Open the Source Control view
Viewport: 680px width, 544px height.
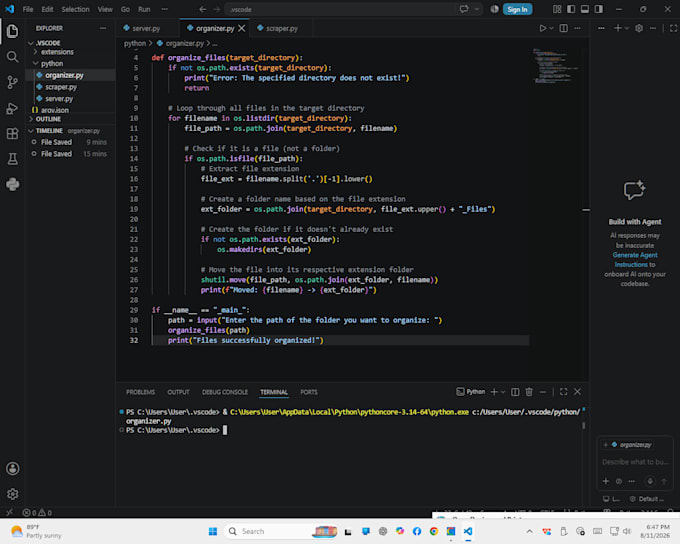click(13, 82)
